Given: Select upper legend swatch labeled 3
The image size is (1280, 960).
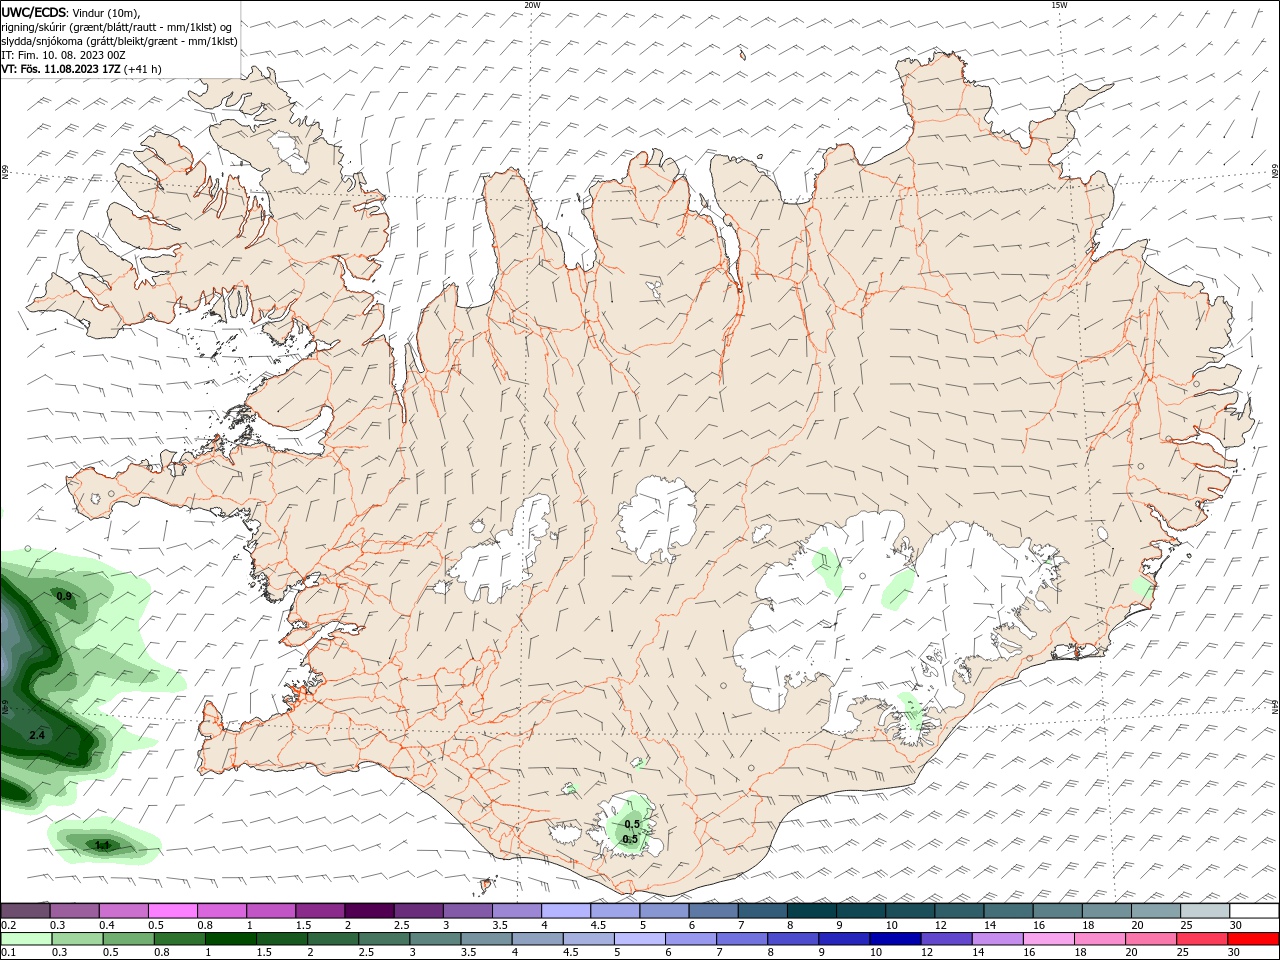Looking at the screenshot, I should pyautogui.click(x=467, y=911).
